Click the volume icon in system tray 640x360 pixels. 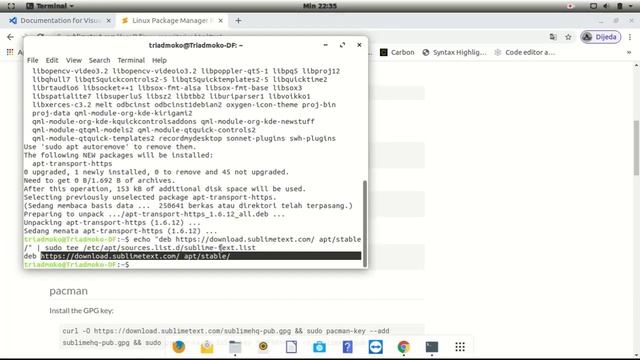point(606,6)
